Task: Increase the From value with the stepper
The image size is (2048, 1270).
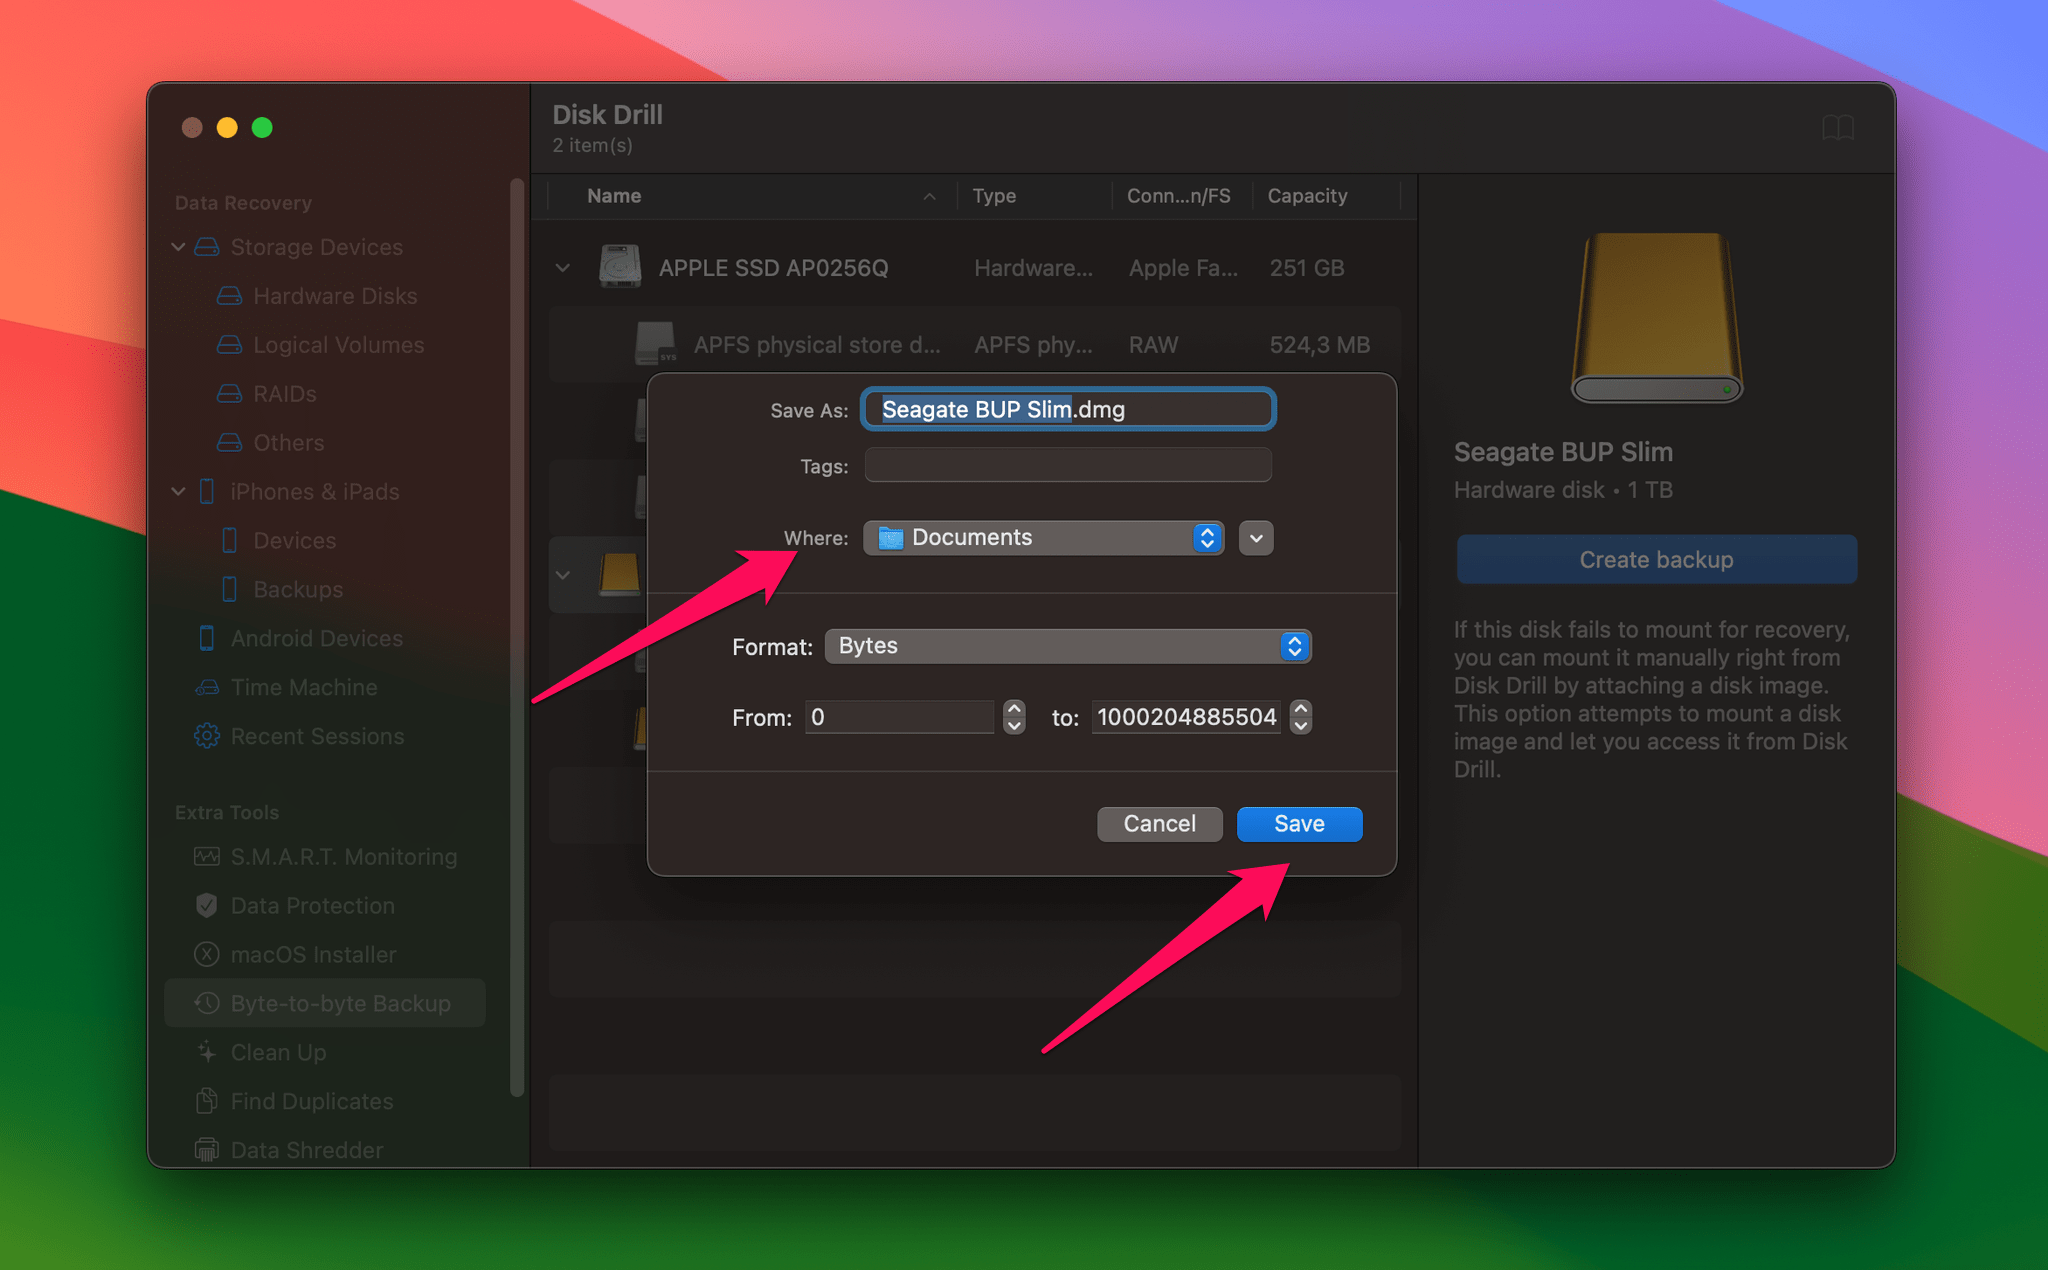Action: click(1012, 710)
